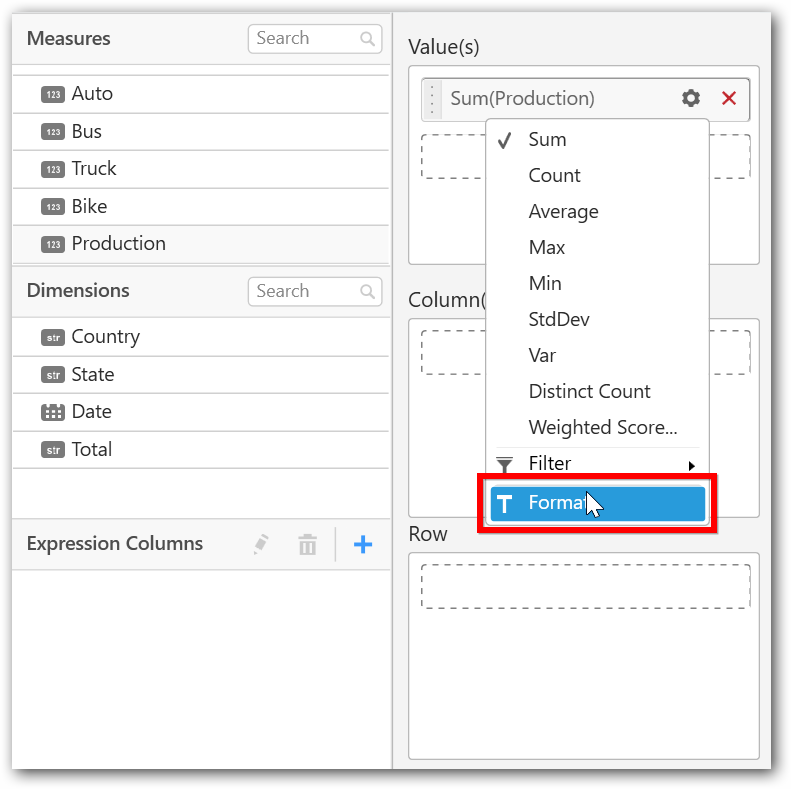Image resolution: width=791 pixels, height=789 pixels.
Task: Click the calendar icon beside Date
Action: (52, 412)
